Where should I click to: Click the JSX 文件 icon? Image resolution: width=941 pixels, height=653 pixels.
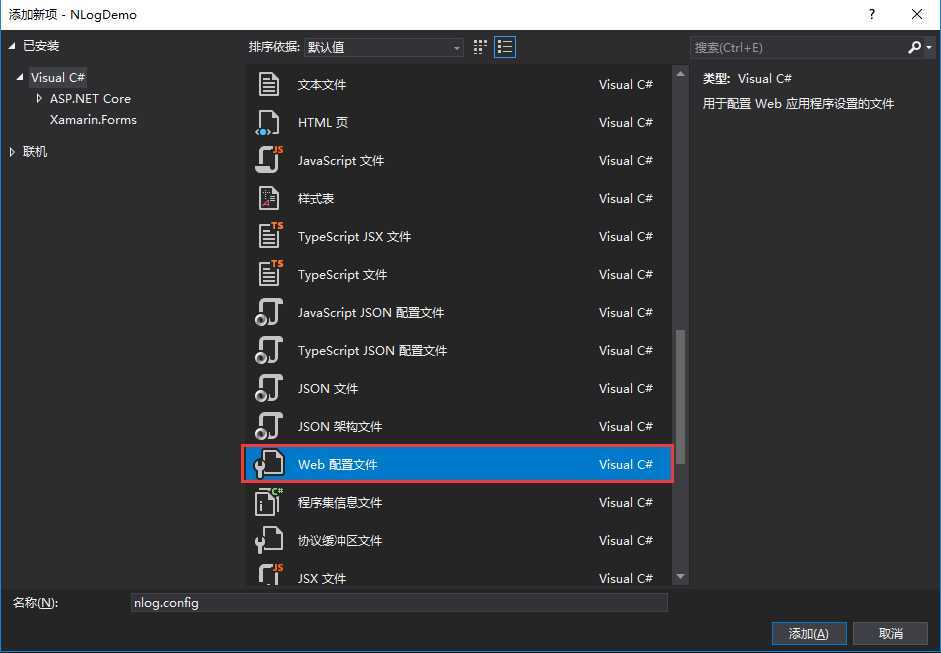[x=270, y=574]
